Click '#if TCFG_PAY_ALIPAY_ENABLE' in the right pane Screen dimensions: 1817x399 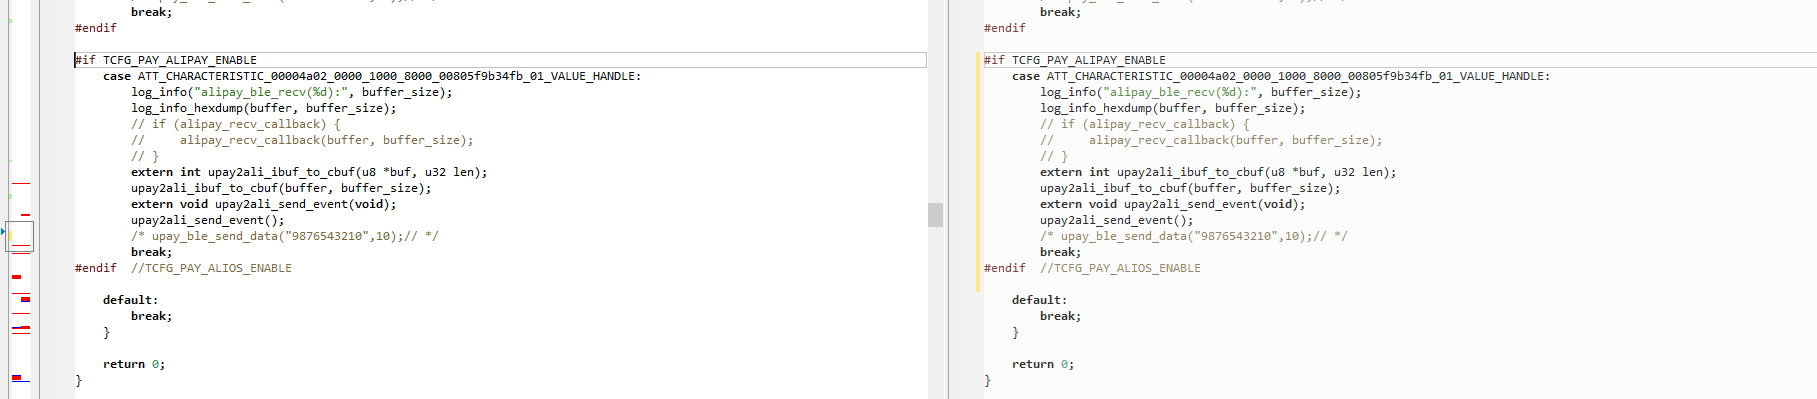[x=1075, y=60]
